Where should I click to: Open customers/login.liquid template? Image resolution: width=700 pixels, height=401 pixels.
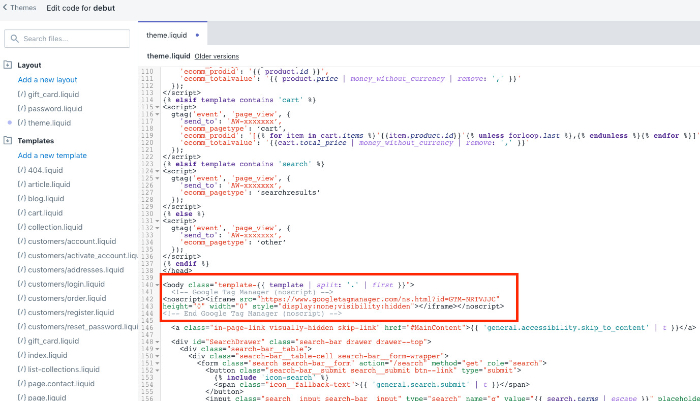(x=61, y=284)
